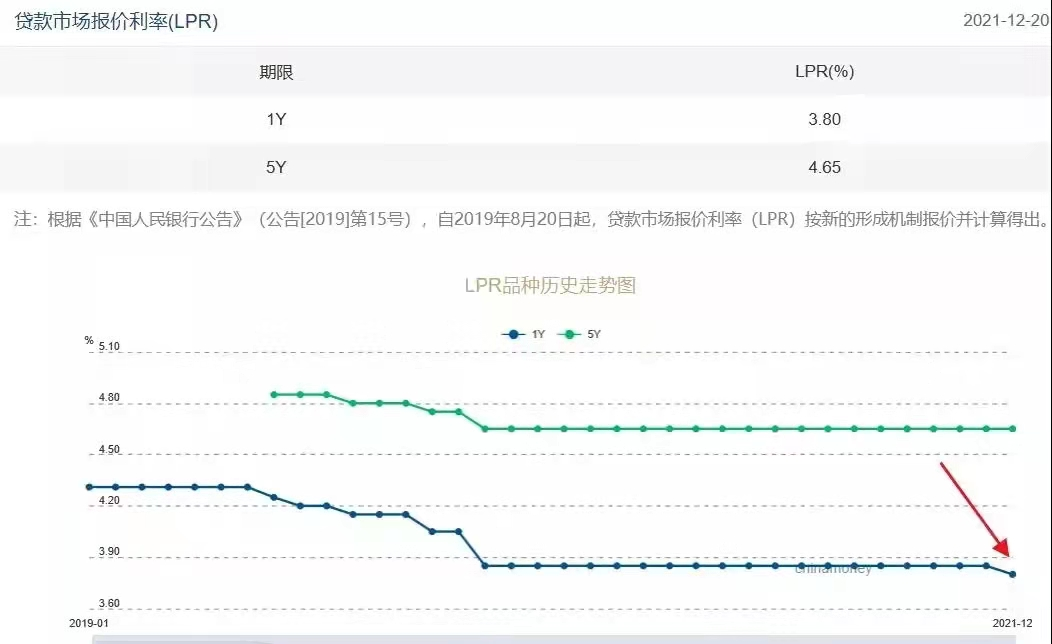This screenshot has width=1052, height=644.
Task: Click the first 1Y data point for 2019-01
Action: click(89, 487)
